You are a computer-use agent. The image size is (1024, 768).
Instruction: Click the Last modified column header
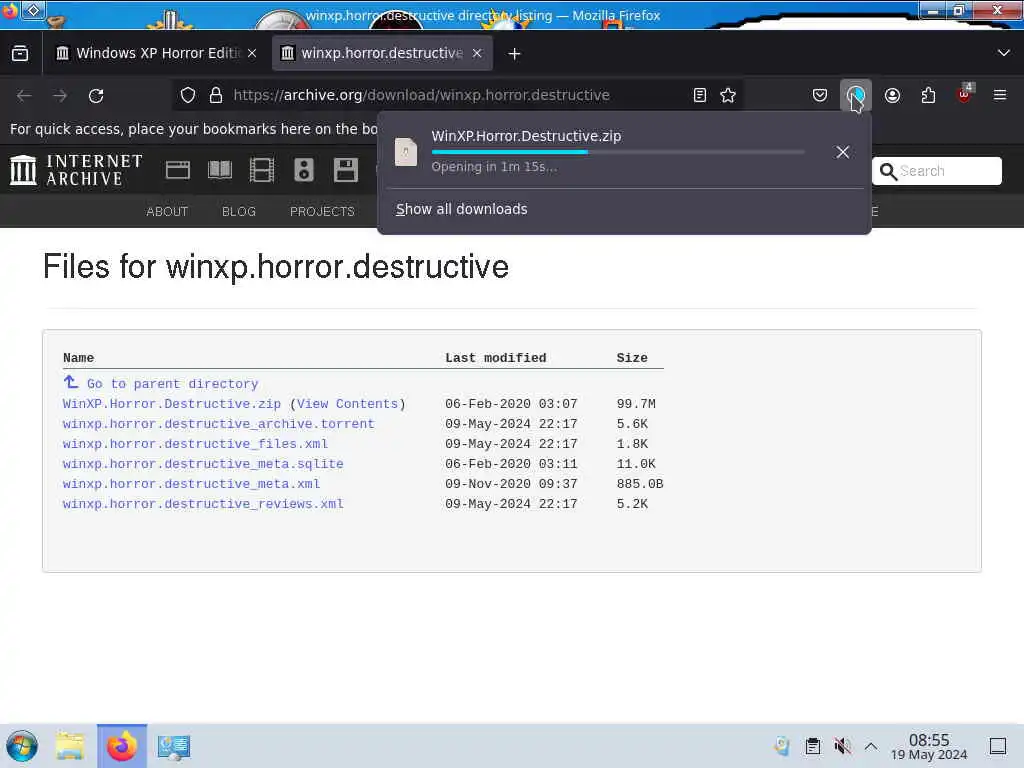point(496,358)
